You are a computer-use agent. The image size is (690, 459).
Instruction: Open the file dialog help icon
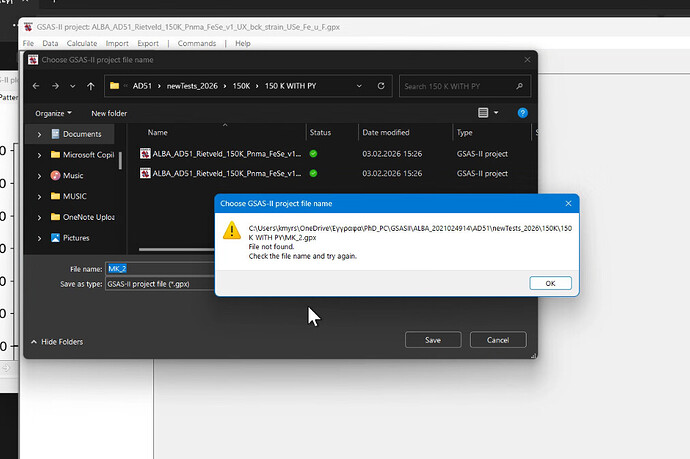coord(522,113)
